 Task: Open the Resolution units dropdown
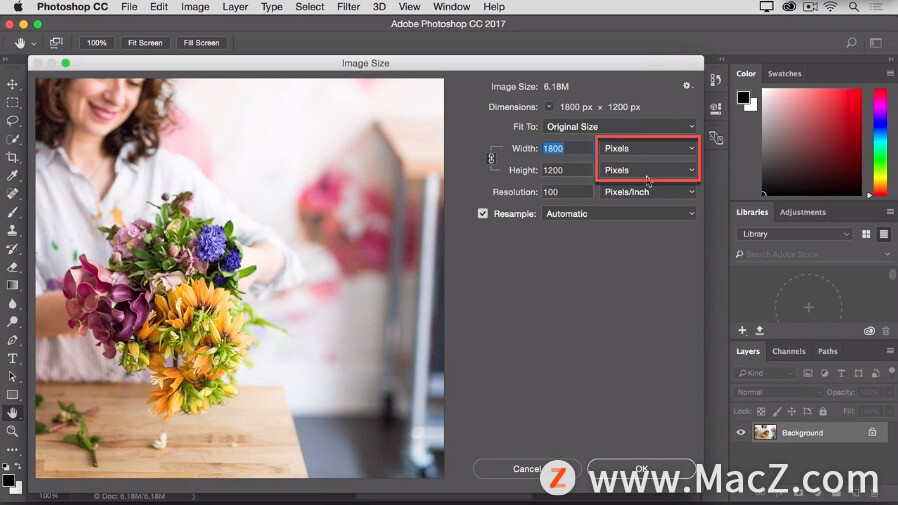(648, 192)
